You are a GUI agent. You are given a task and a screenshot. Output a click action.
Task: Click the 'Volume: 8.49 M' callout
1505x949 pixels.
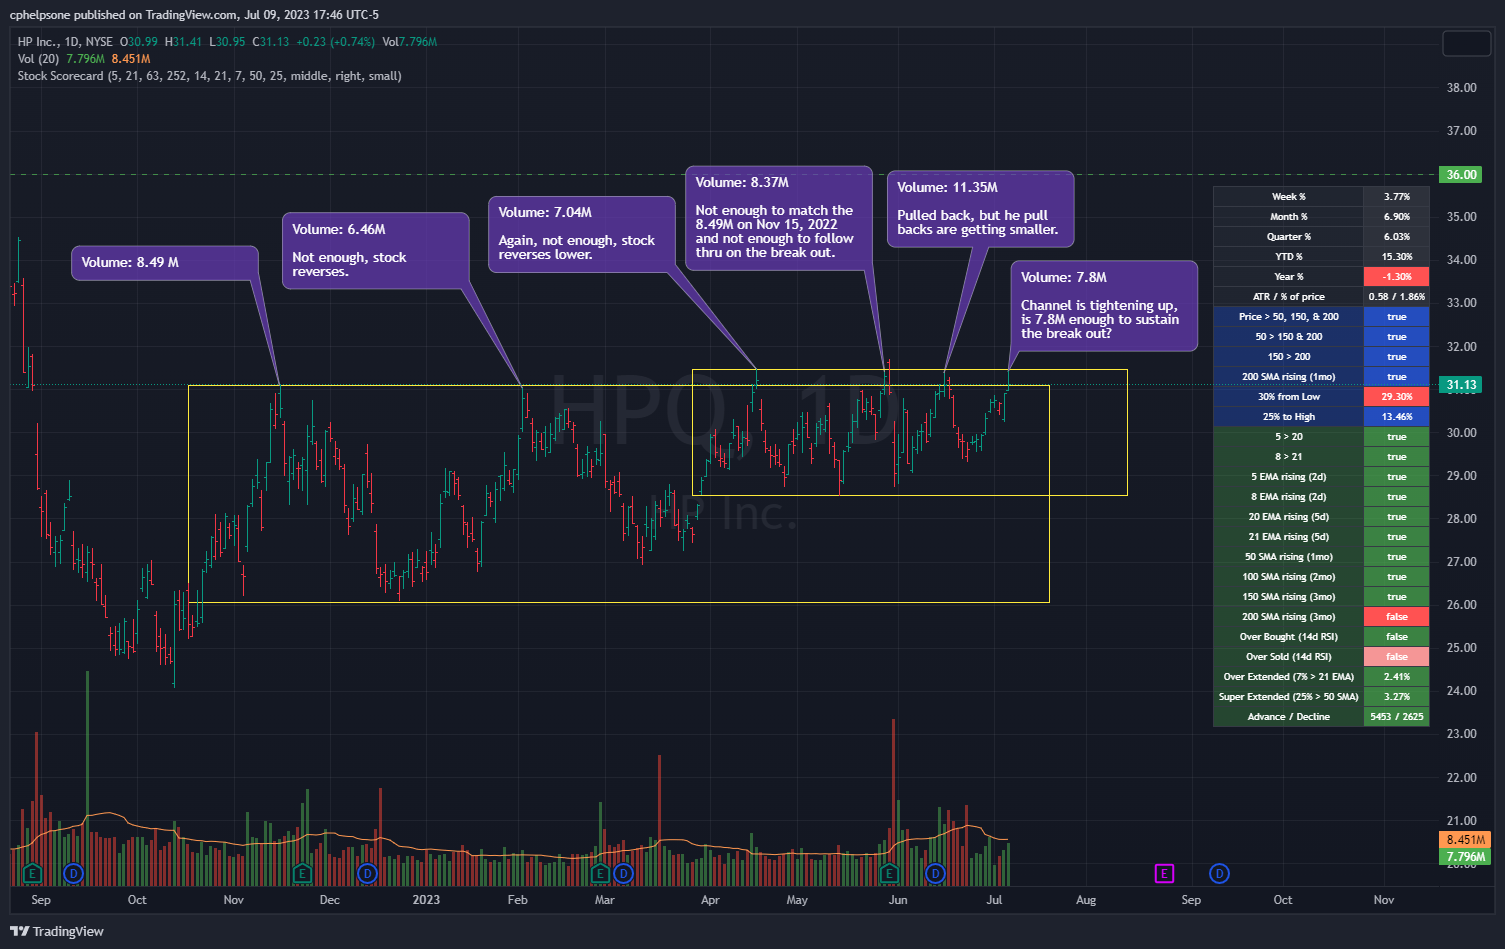[x=165, y=263]
